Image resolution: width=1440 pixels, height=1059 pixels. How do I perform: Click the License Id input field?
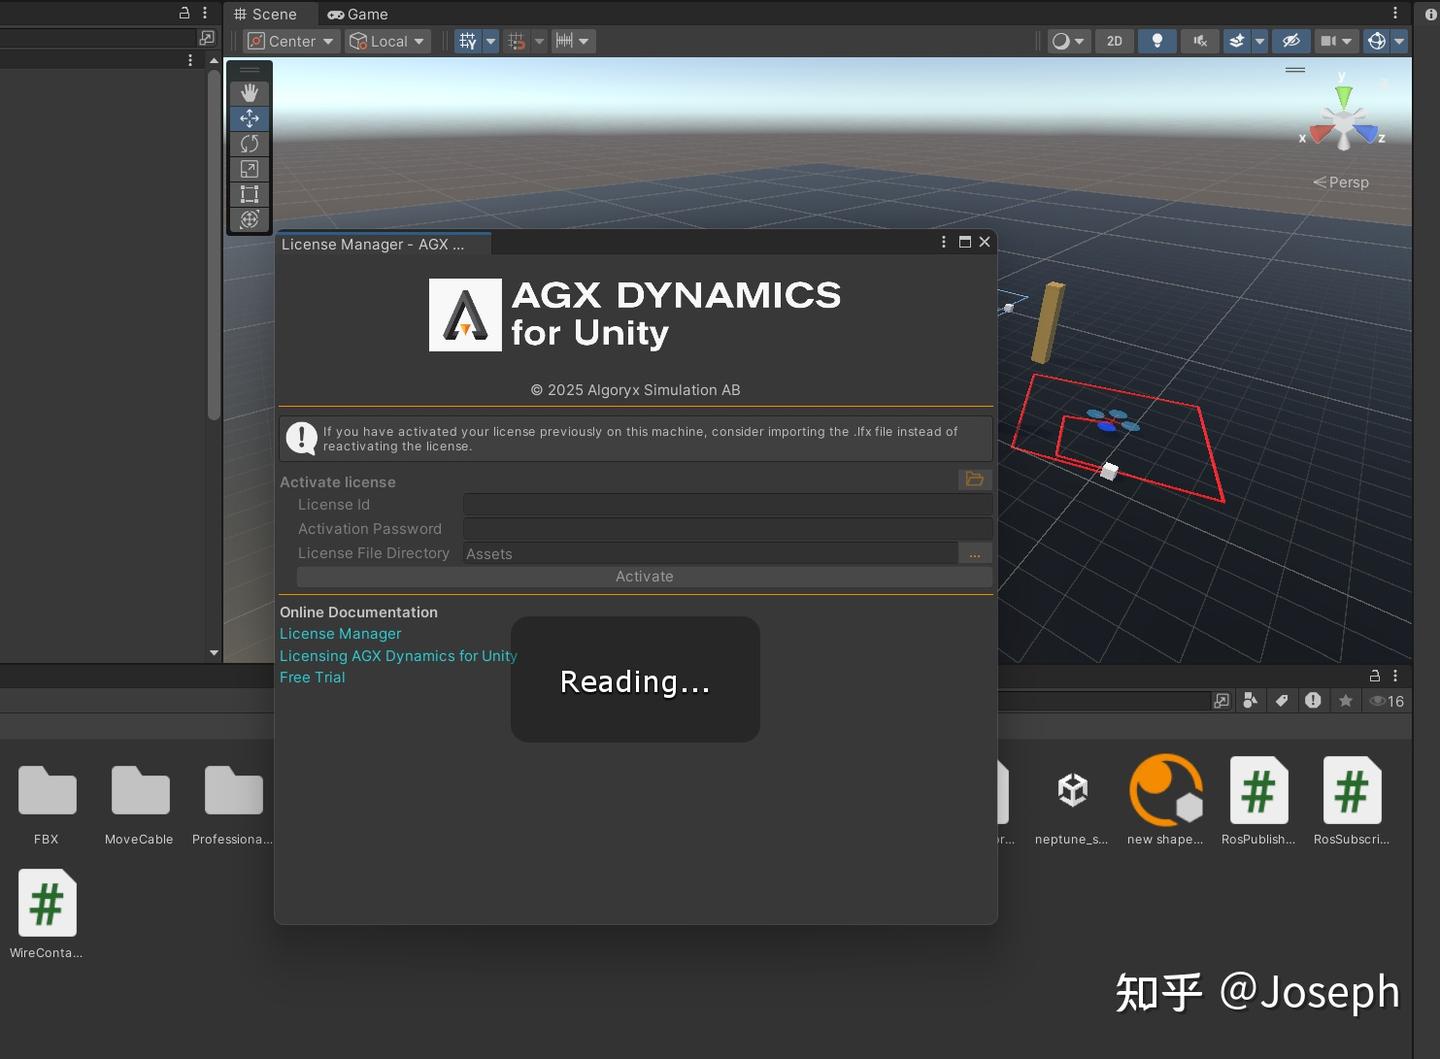(x=727, y=504)
